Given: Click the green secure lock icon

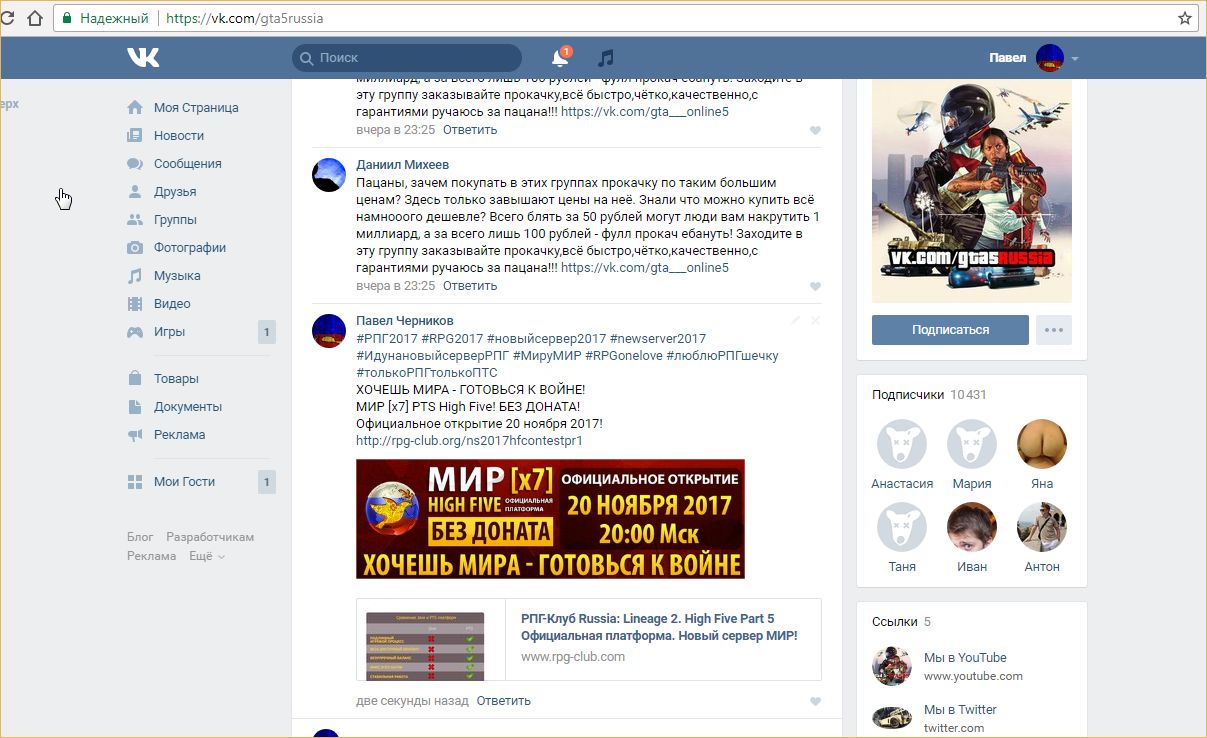Looking at the screenshot, I should pos(67,18).
